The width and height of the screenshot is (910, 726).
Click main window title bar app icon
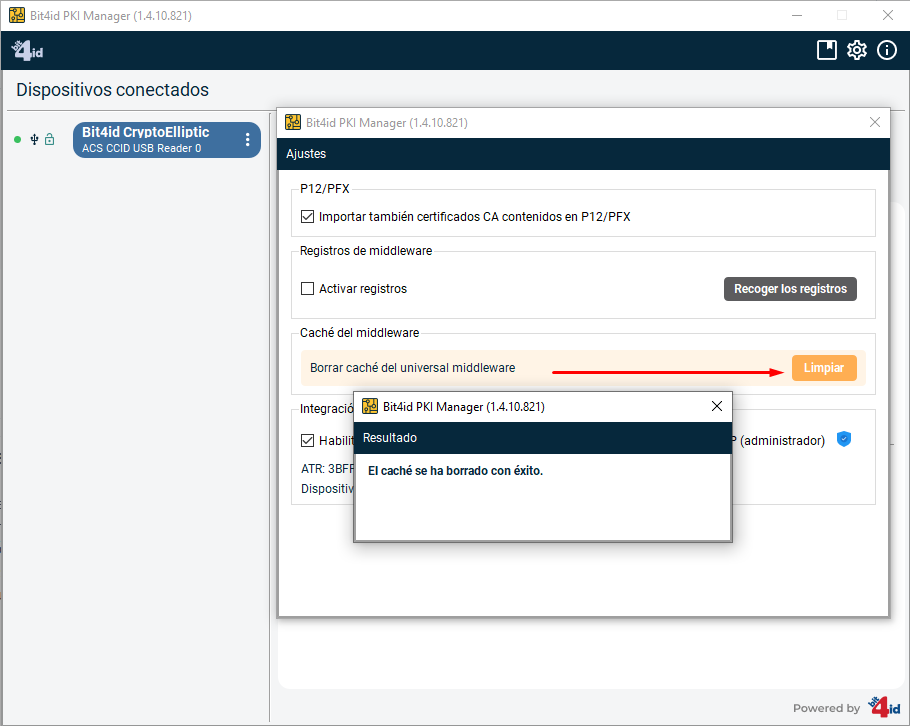(x=17, y=15)
